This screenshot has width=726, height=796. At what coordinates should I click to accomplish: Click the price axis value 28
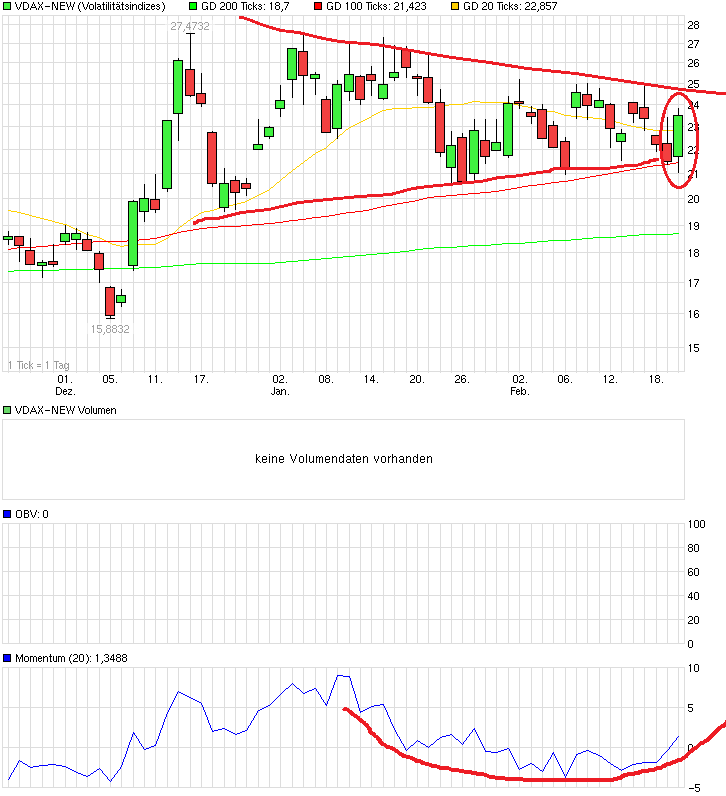(693, 25)
